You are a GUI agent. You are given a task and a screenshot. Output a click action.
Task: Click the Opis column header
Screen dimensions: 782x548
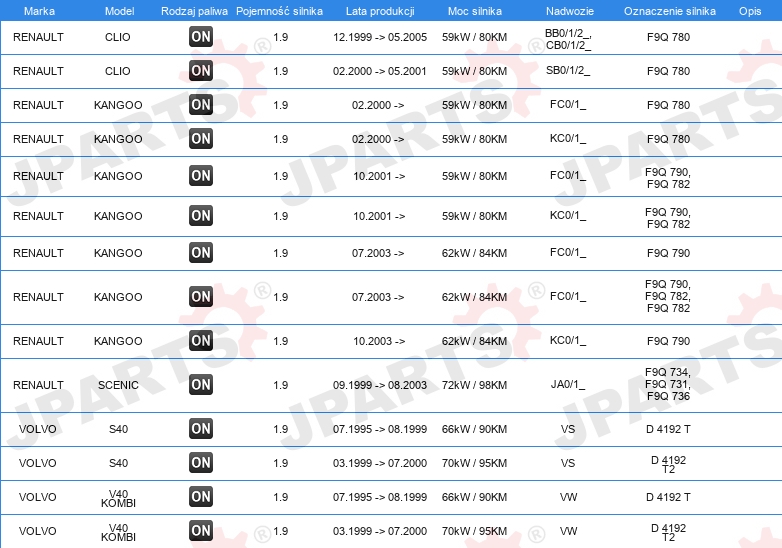pyautogui.click(x=750, y=11)
